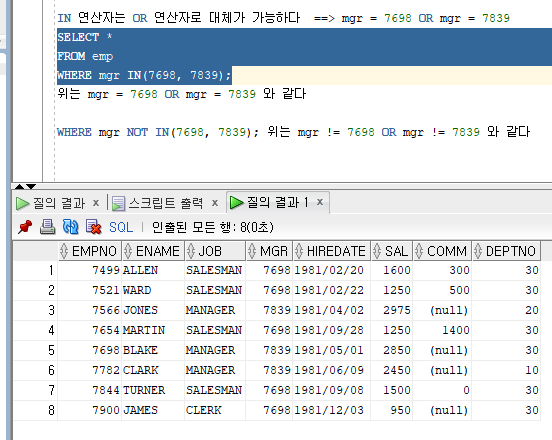The width and height of the screenshot is (552, 440).
Task: Click the JAMES cell
Action: [153, 410]
